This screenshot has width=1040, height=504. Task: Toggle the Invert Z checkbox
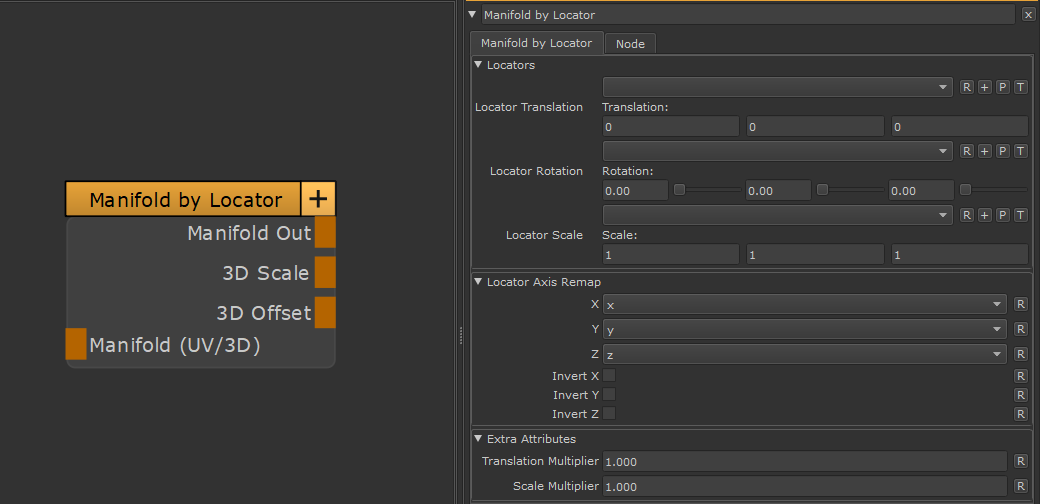click(x=609, y=414)
